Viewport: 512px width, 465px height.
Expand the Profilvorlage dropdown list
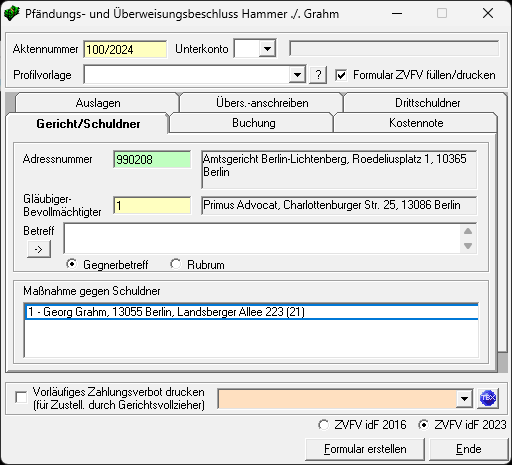[x=297, y=75]
